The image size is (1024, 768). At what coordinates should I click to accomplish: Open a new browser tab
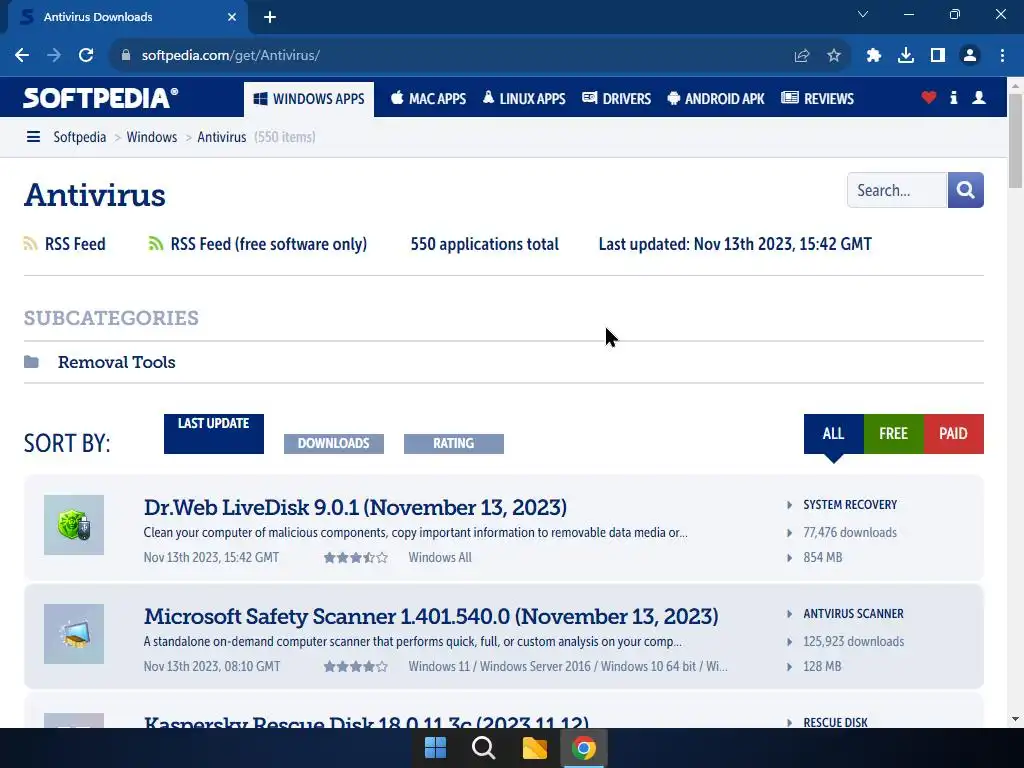coord(270,17)
